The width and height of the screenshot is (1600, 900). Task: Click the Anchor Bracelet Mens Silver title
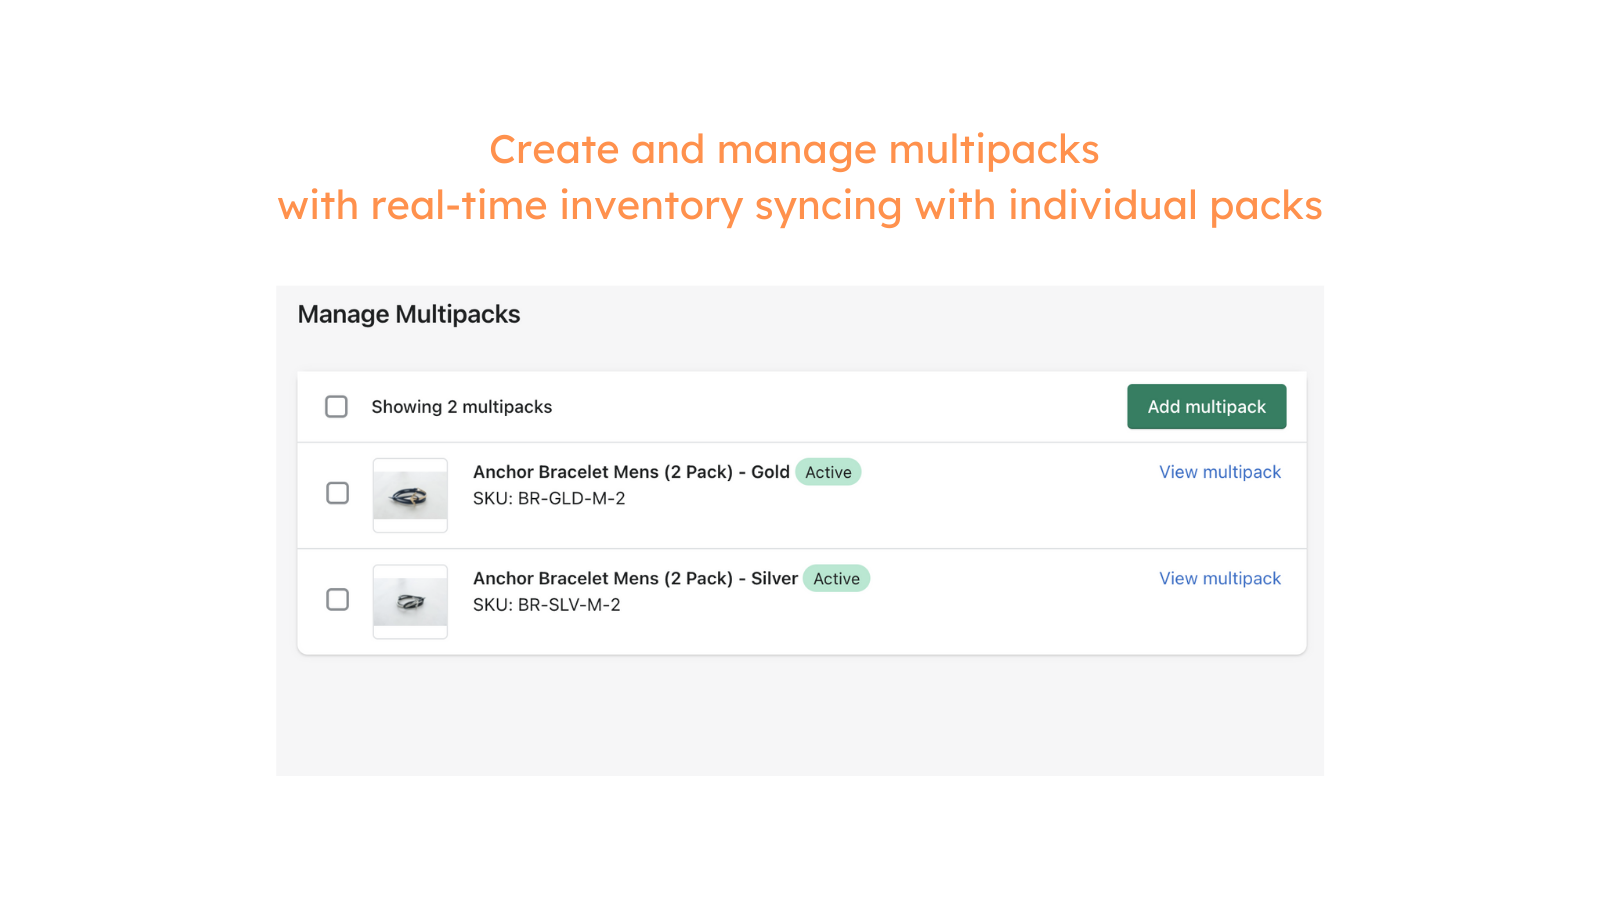coord(634,578)
